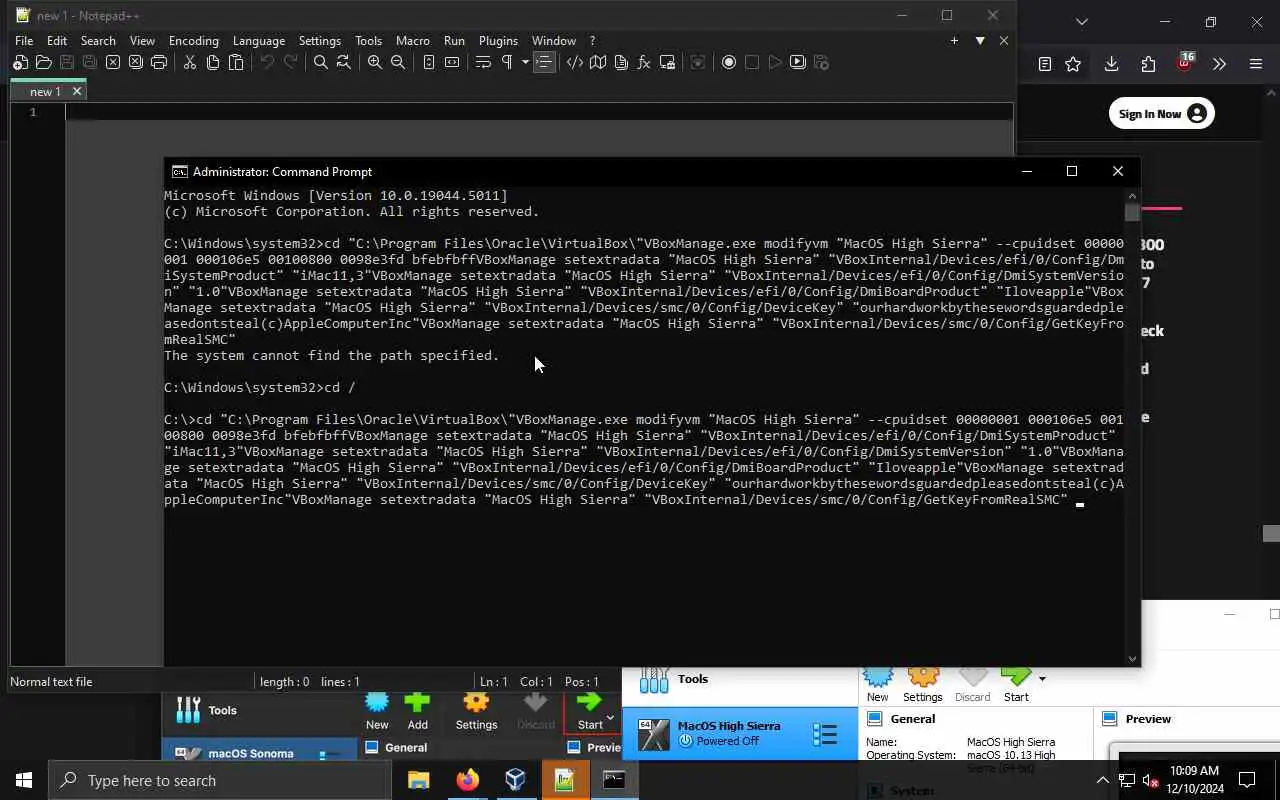Toggle synchronize horizontal scrolling icon
The image size is (1280, 800).
coord(452,62)
